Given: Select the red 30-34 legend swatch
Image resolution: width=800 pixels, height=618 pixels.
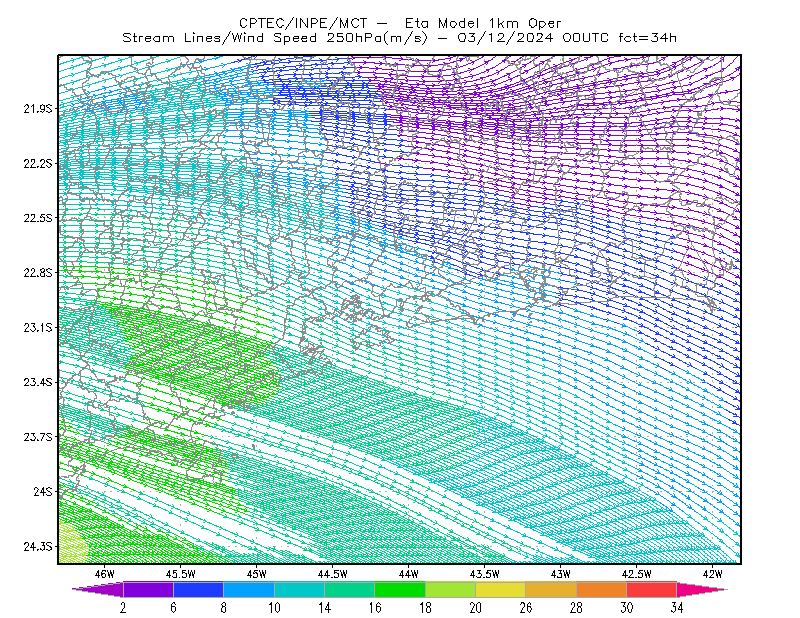Looking at the screenshot, I should (652, 589).
